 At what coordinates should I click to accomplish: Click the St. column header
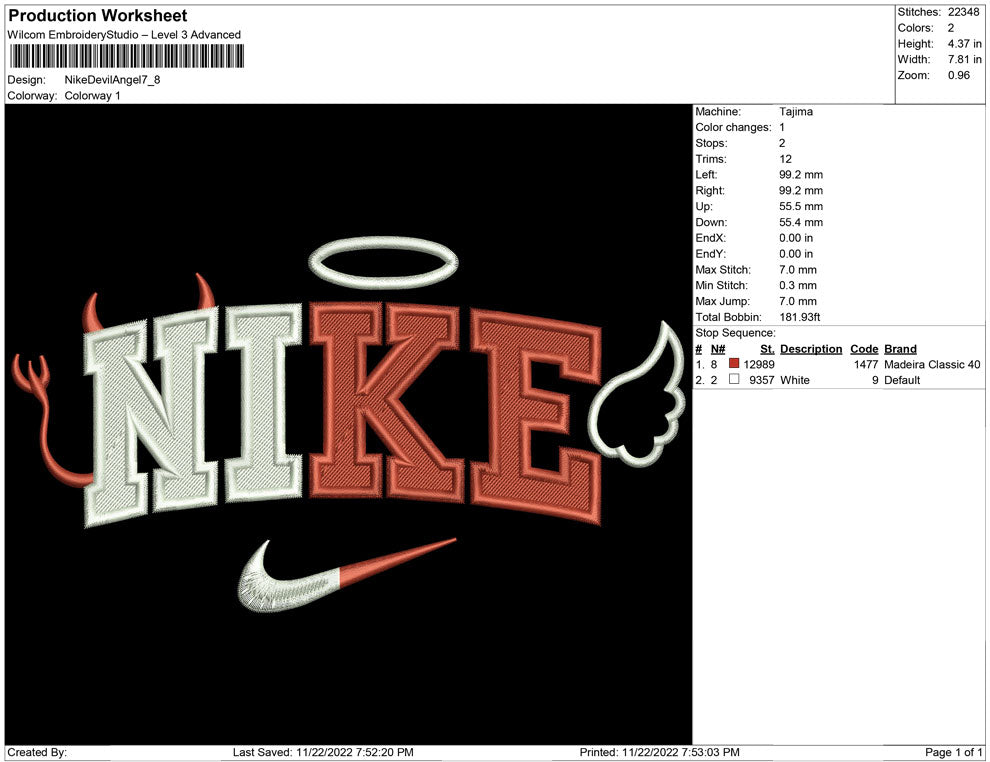pos(767,349)
